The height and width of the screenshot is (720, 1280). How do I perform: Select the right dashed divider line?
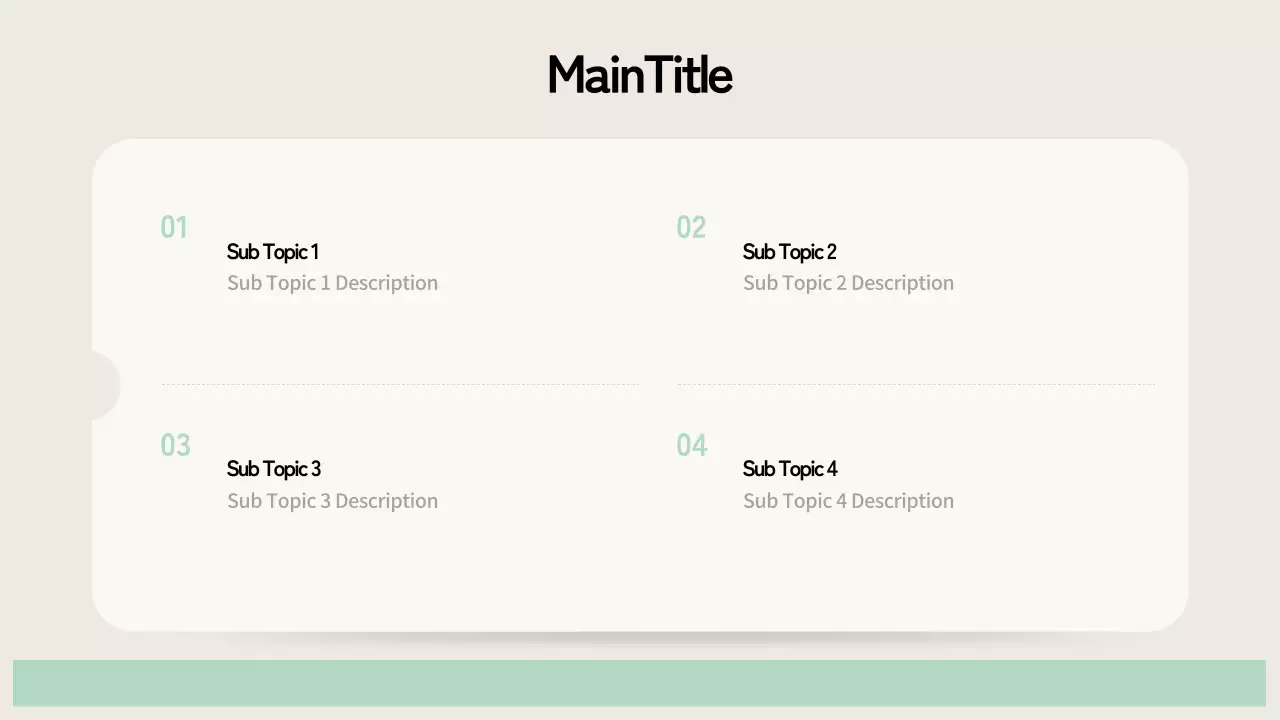[x=916, y=384]
